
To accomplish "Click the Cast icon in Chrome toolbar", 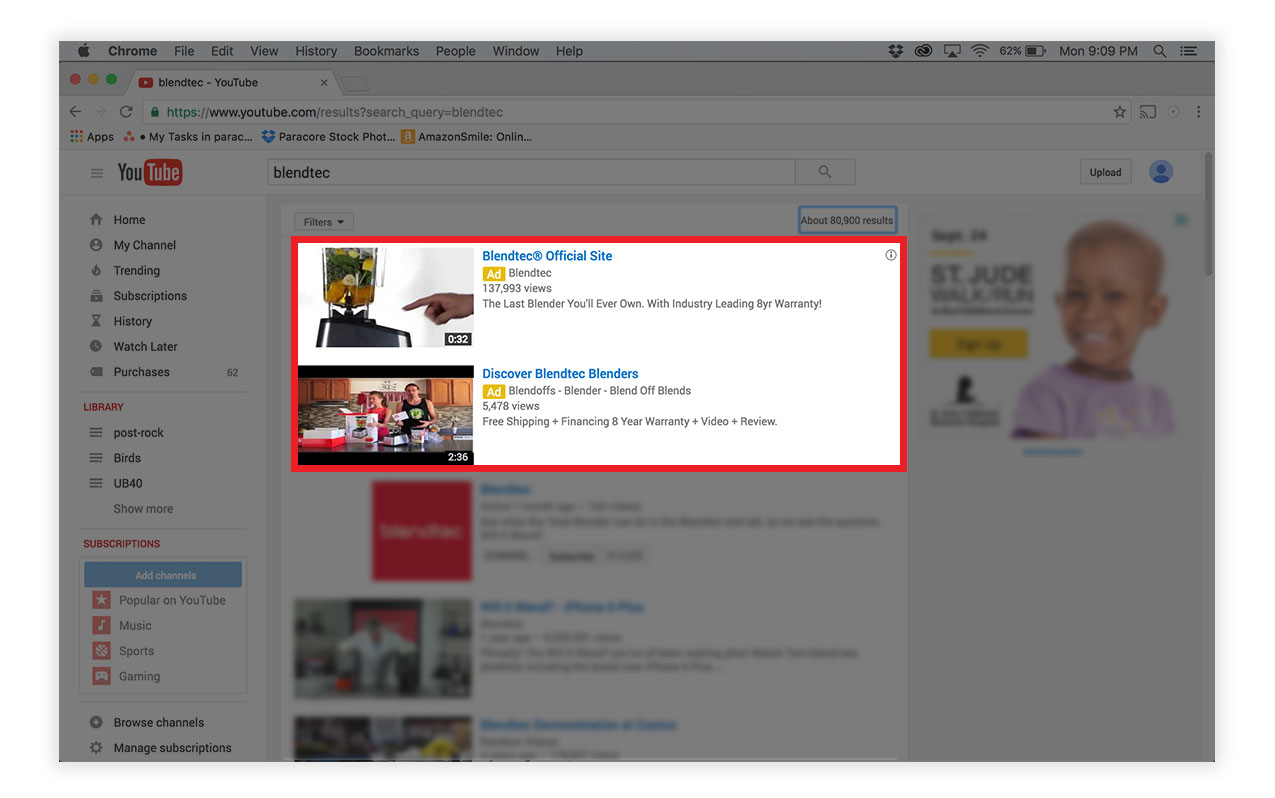I will coord(1148,112).
